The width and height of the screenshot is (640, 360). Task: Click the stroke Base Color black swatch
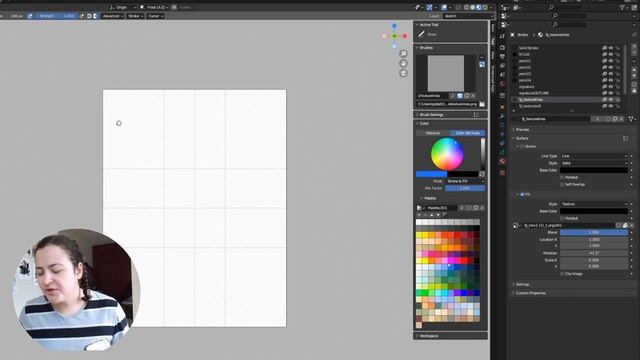click(594, 170)
